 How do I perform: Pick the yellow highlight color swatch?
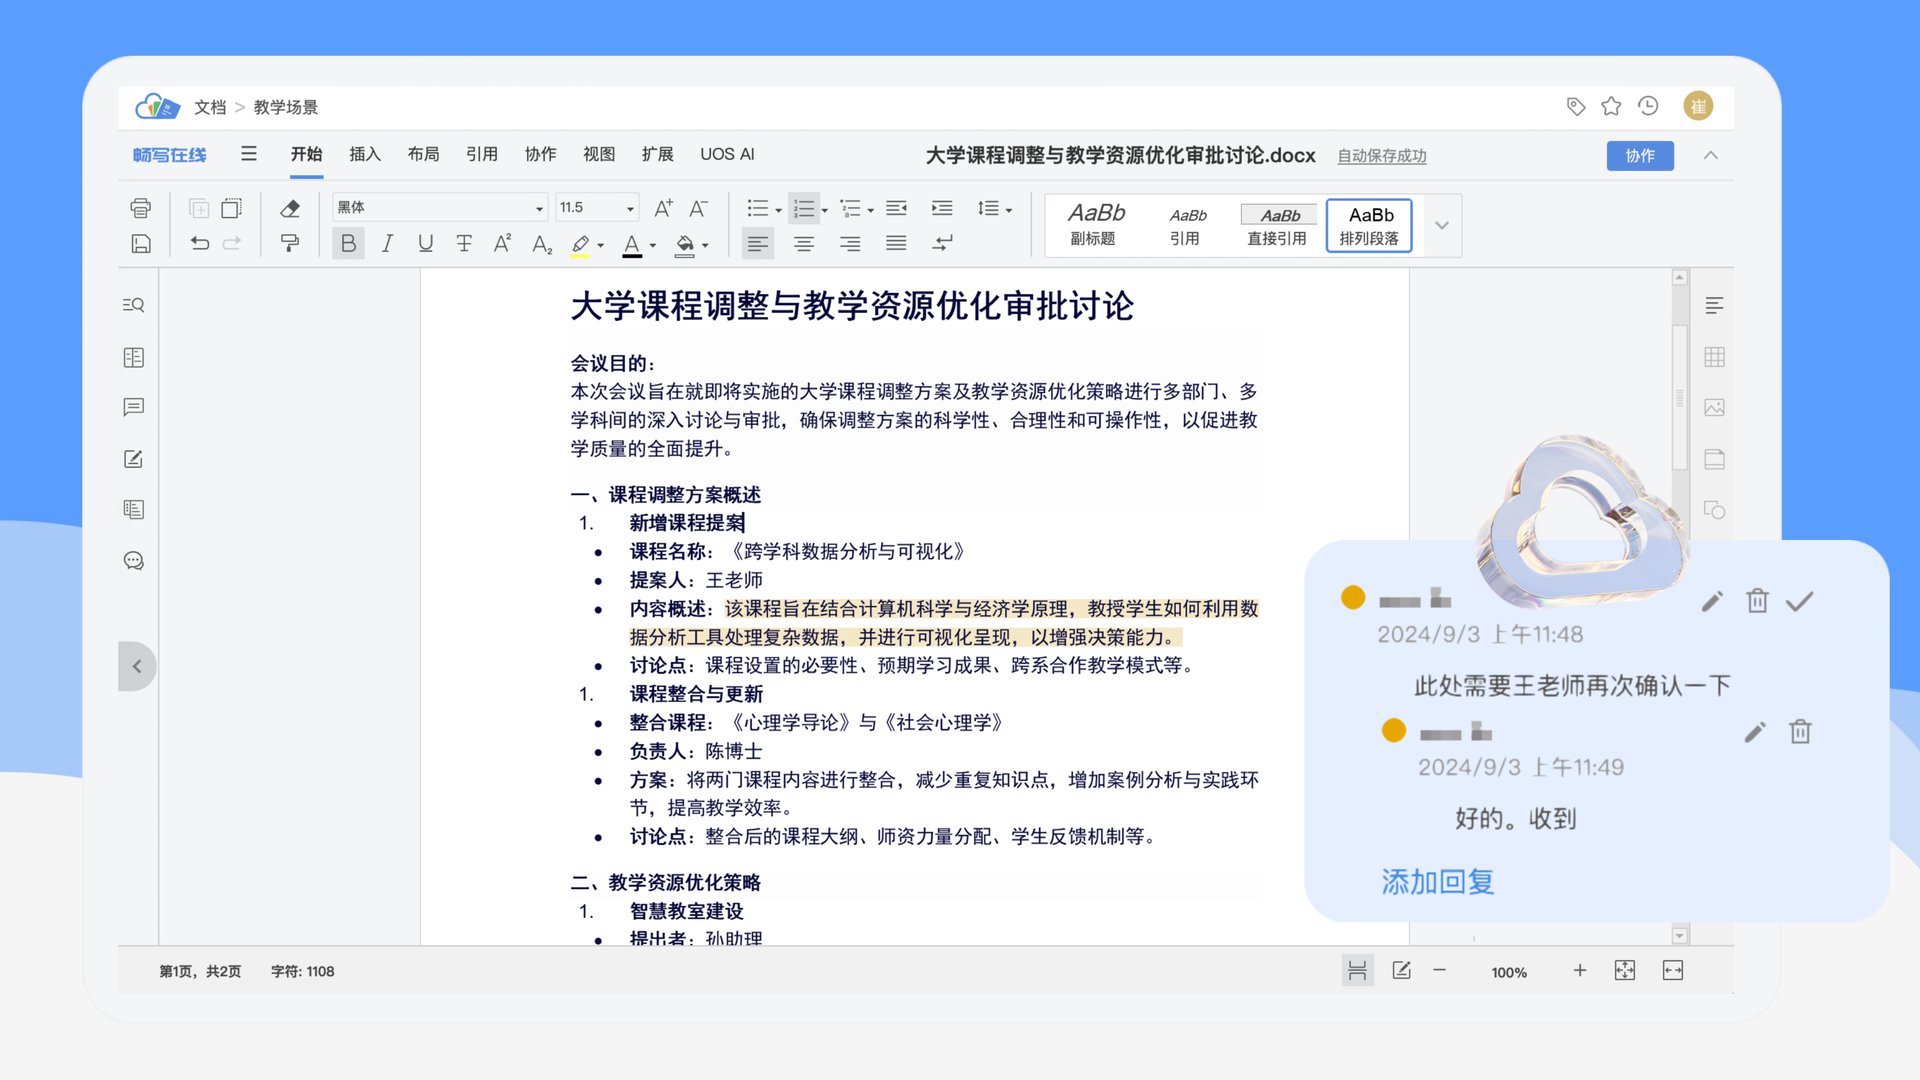tap(580, 245)
